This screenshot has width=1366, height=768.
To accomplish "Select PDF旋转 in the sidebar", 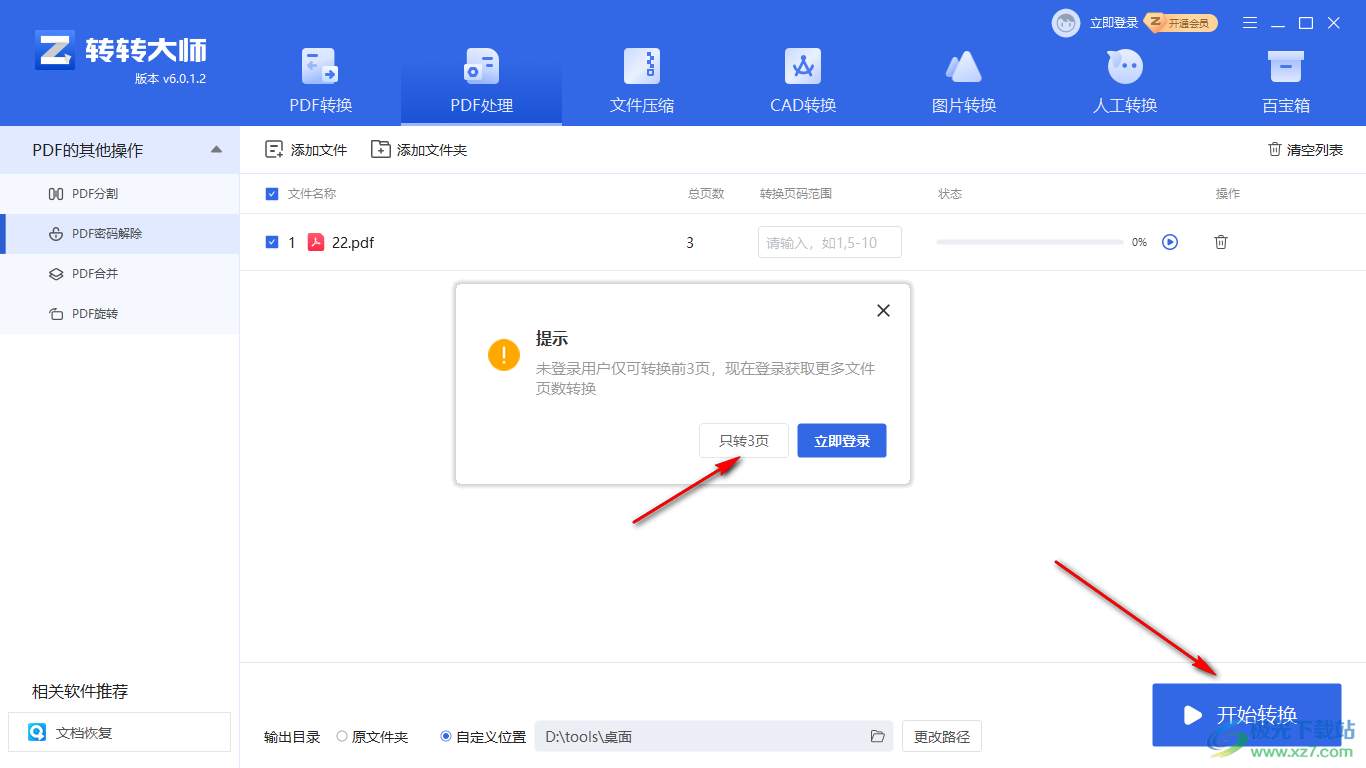I will click(120, 314).
